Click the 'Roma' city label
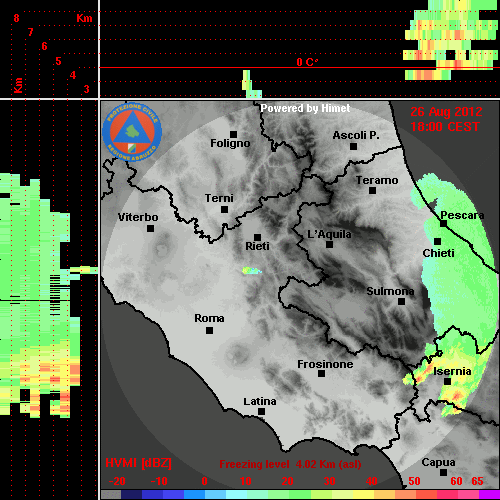This screenshot has width=500, height=500. click(x=209, y=318)
